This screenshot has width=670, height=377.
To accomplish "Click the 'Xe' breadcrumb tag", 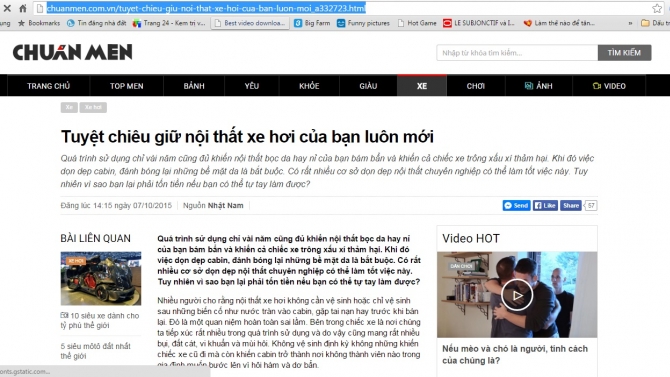I will (x=69, y=107).
